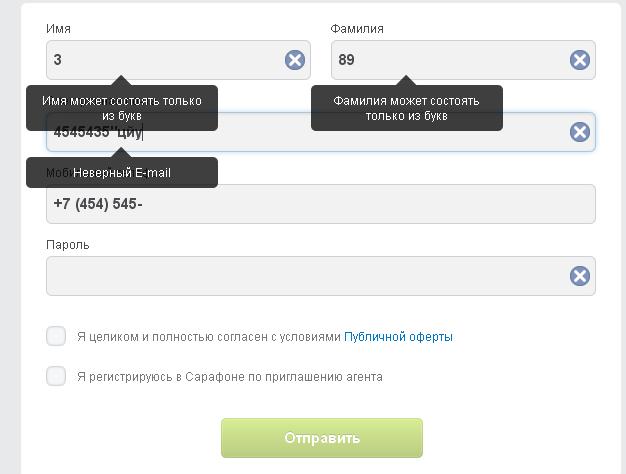Screen dimensions: 626x474
Task: Enable the agent invitation checkbox
Action: 56,376
